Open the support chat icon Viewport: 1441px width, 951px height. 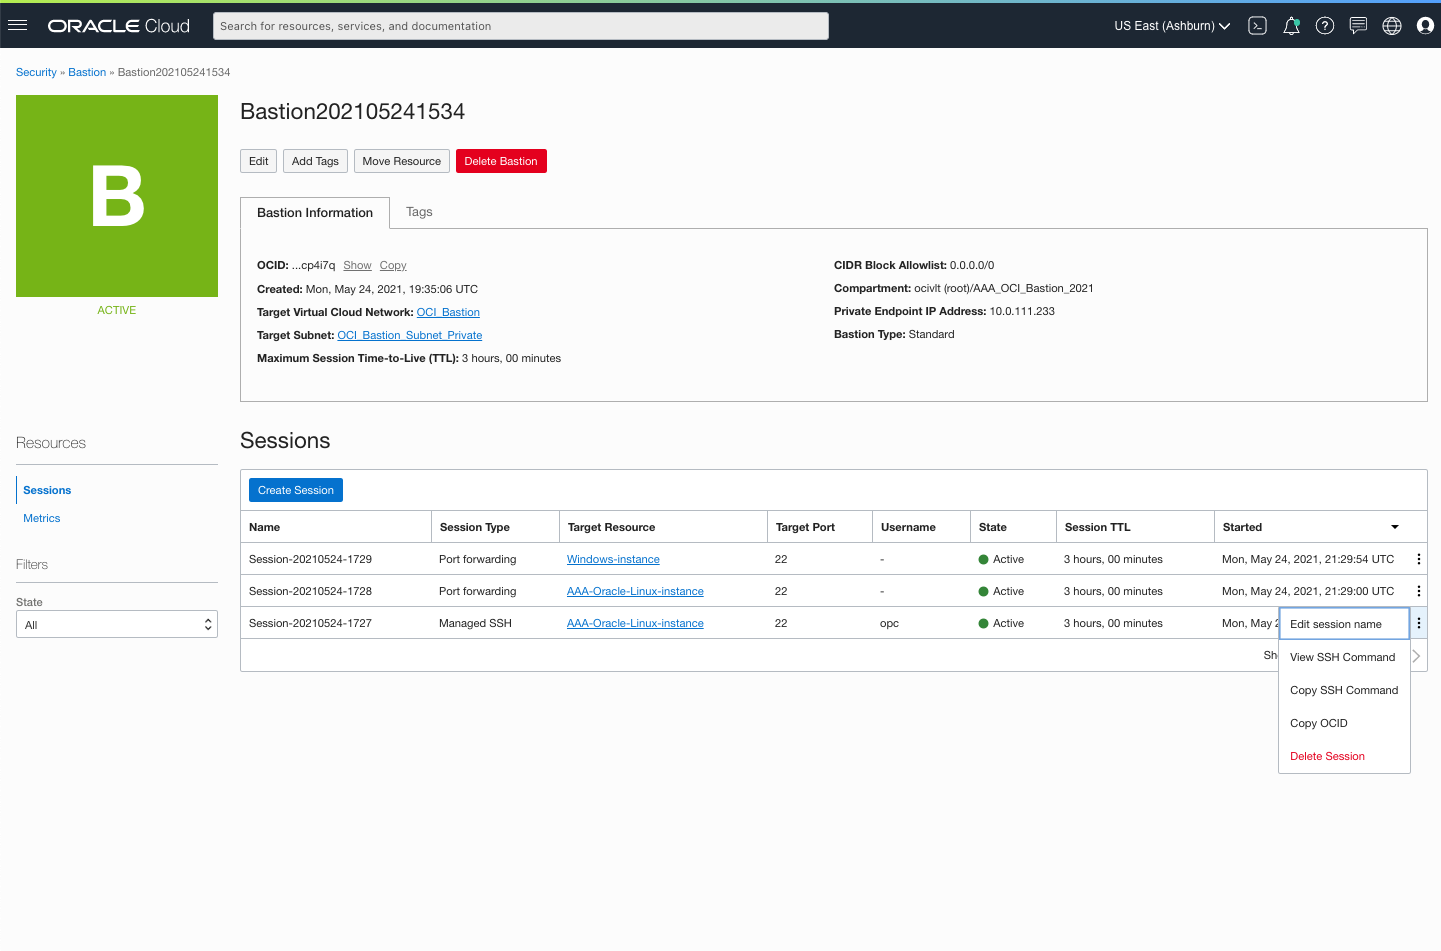pyautogui.click(x=1358, y=26)
